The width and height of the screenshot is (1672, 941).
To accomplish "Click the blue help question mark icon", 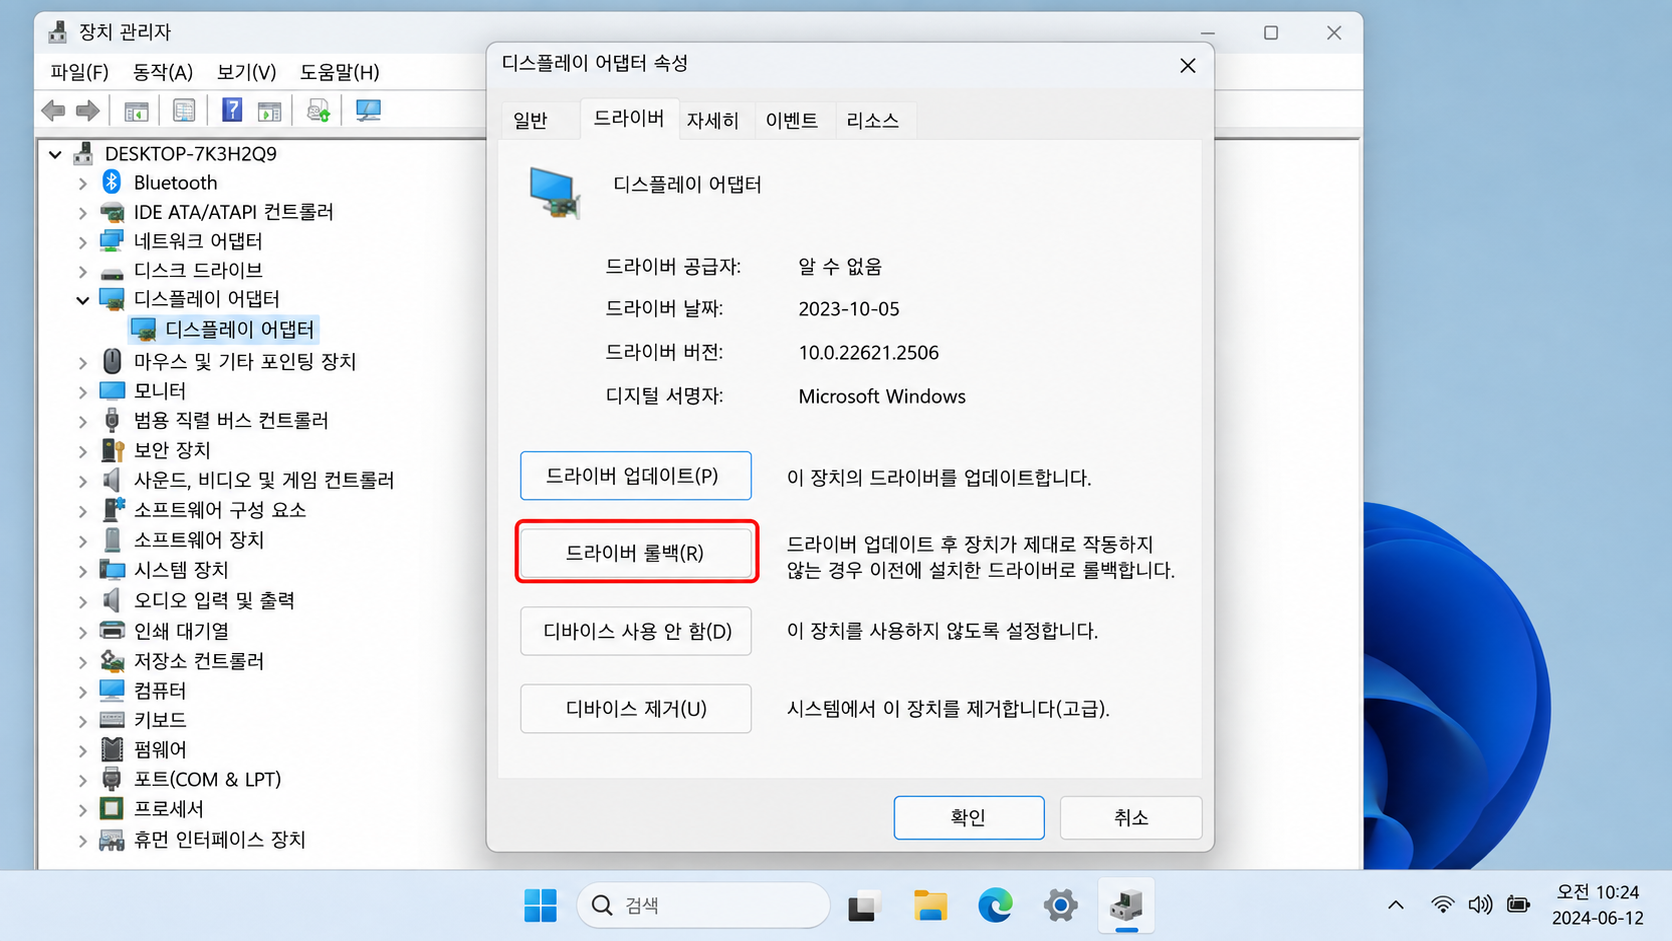I will coord(232,110).
